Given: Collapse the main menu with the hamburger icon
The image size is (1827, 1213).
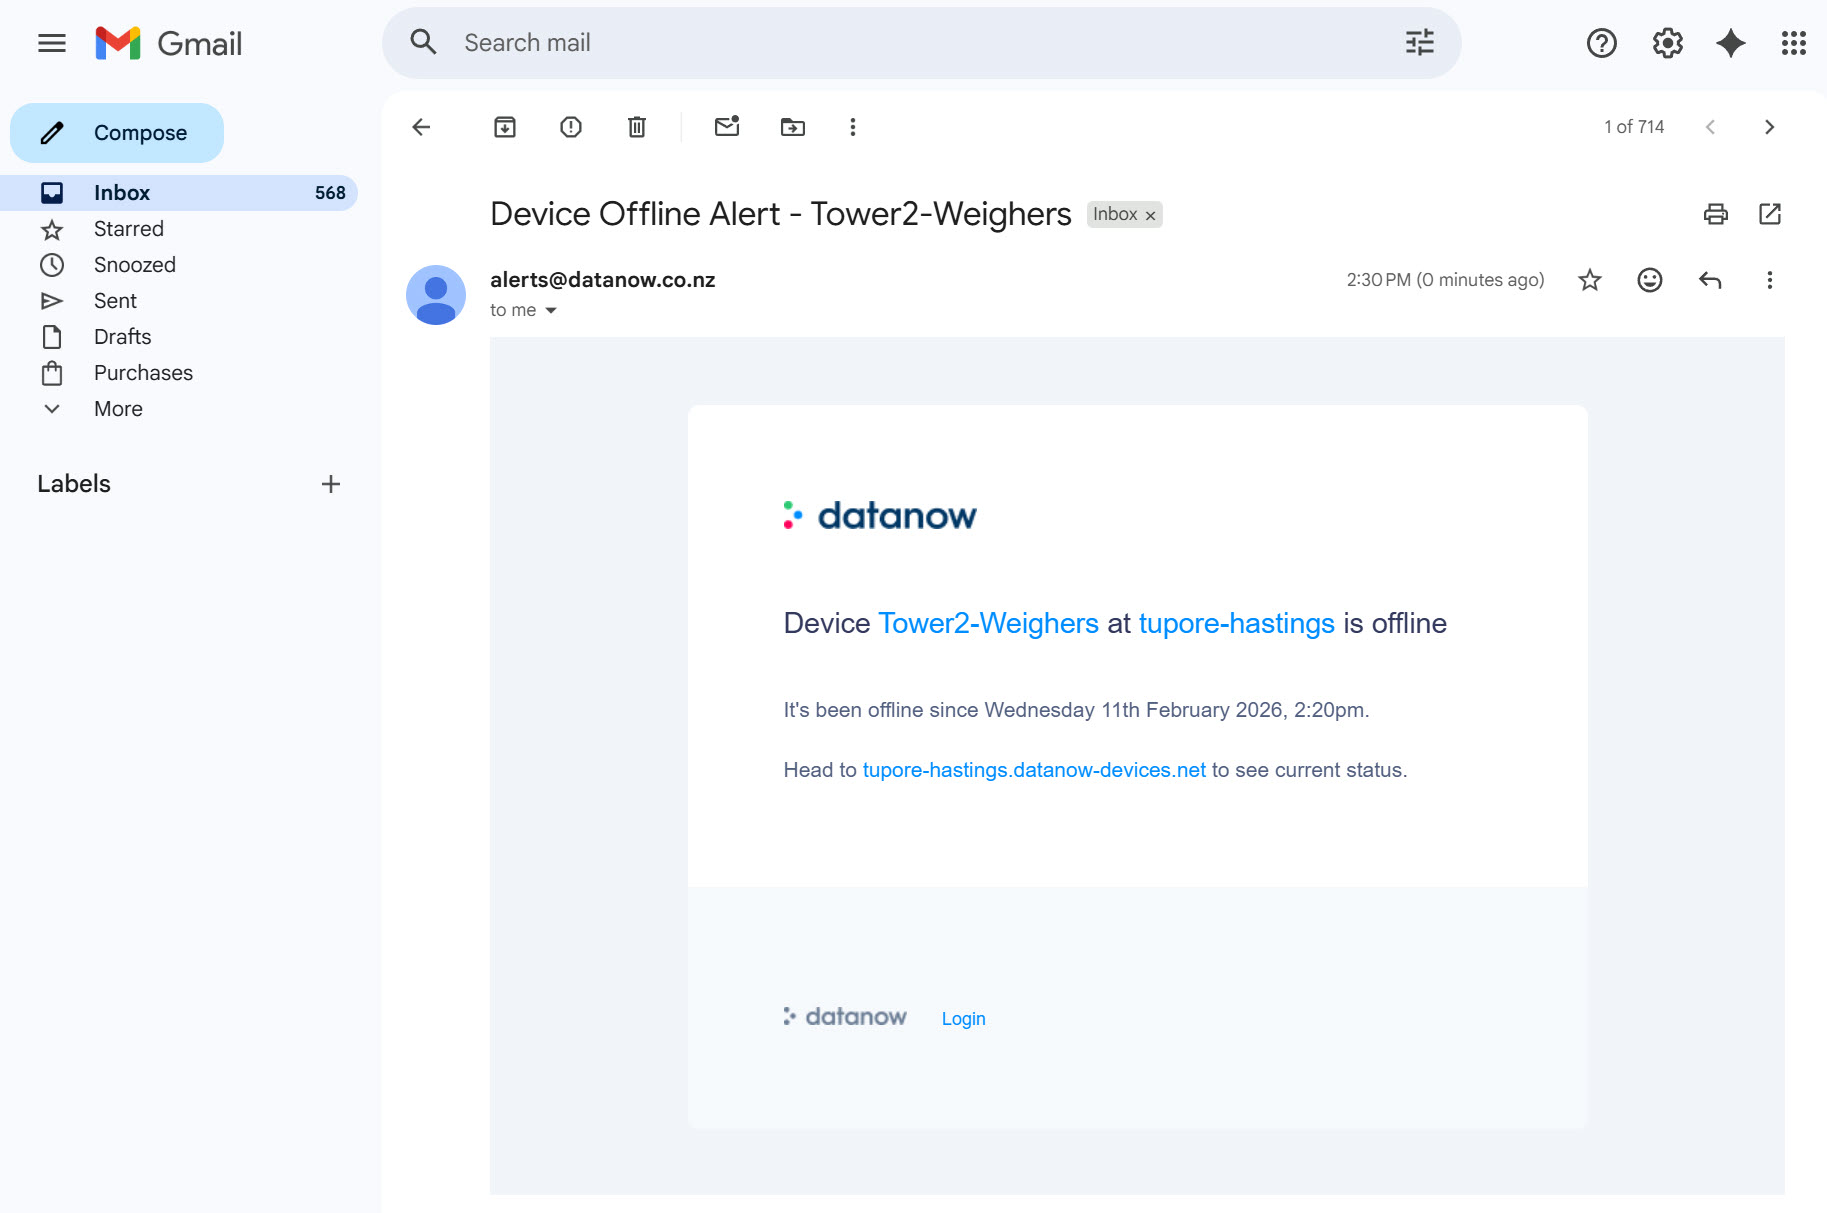Looking at the screenshot, I should point(51,42).
